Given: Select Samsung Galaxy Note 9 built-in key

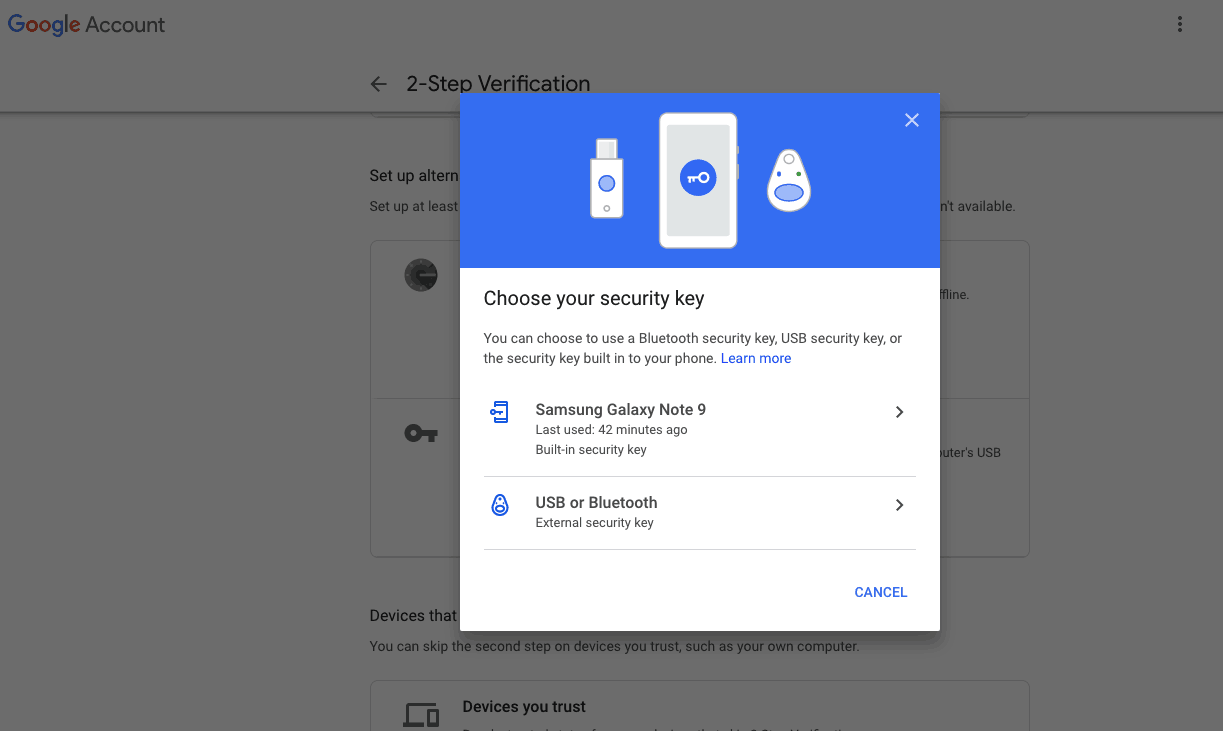Looking at the screenshot, I should point(699,429).
